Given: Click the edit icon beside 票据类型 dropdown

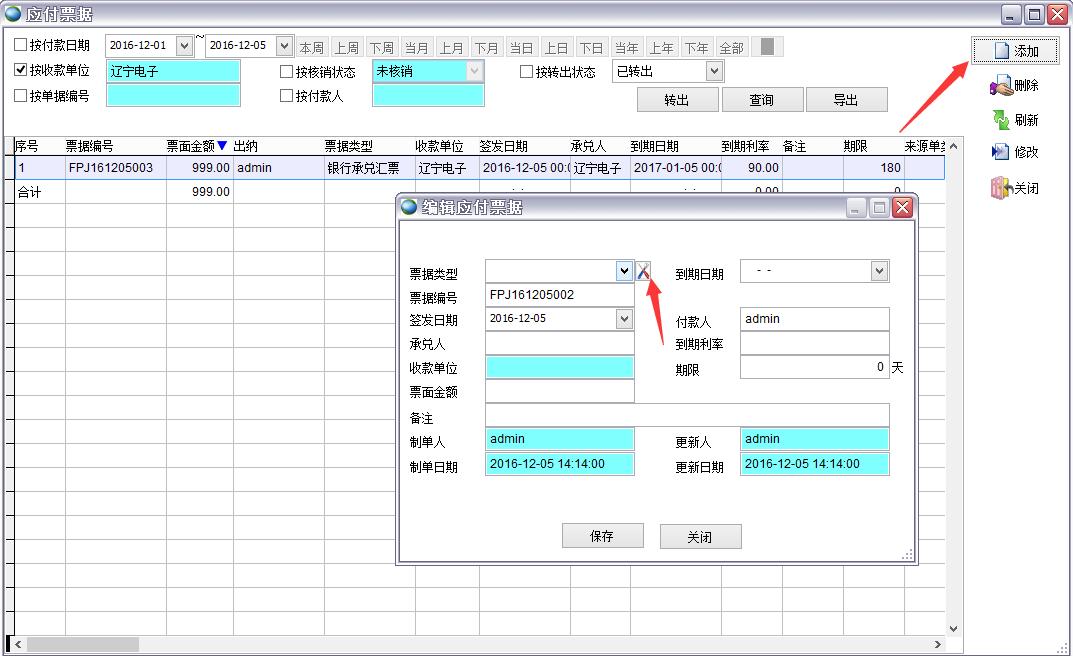Looking at the screenshot, I should 643,271.
